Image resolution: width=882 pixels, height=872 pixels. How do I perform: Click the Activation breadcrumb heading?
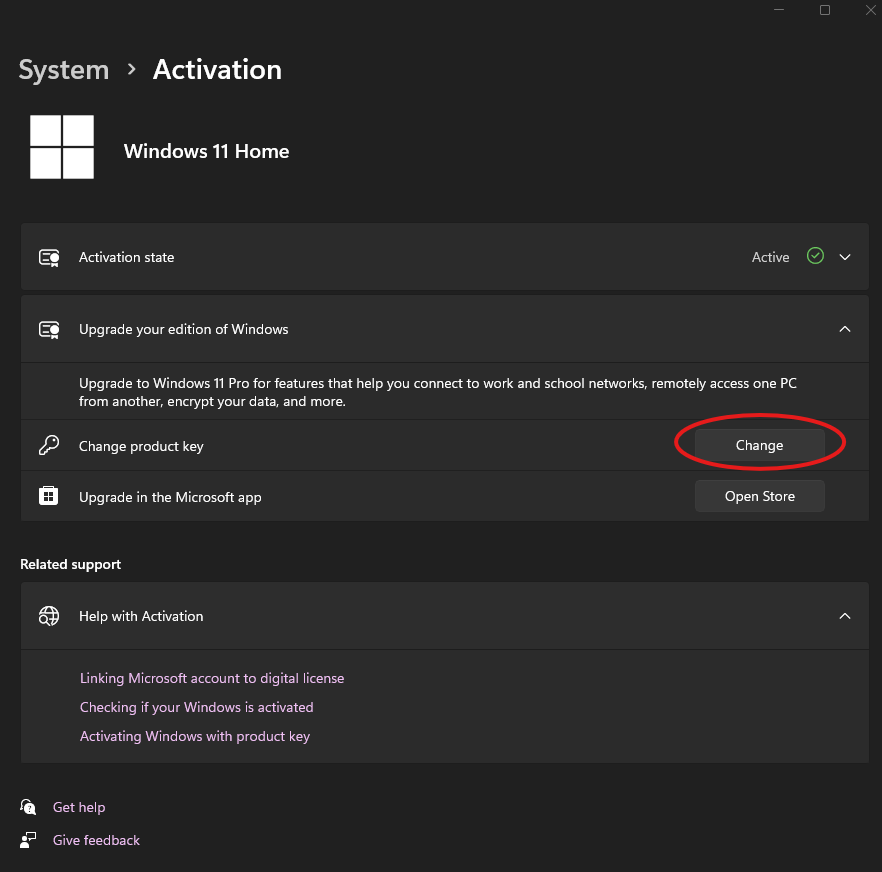217,70
